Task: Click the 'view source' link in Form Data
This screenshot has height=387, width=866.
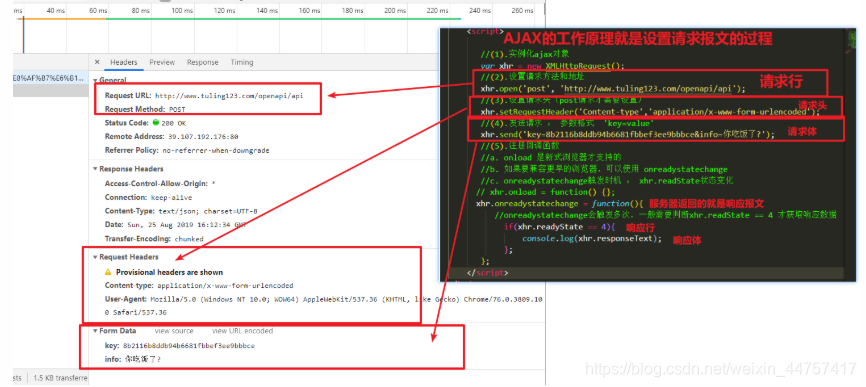Action: tap(174, 331)
